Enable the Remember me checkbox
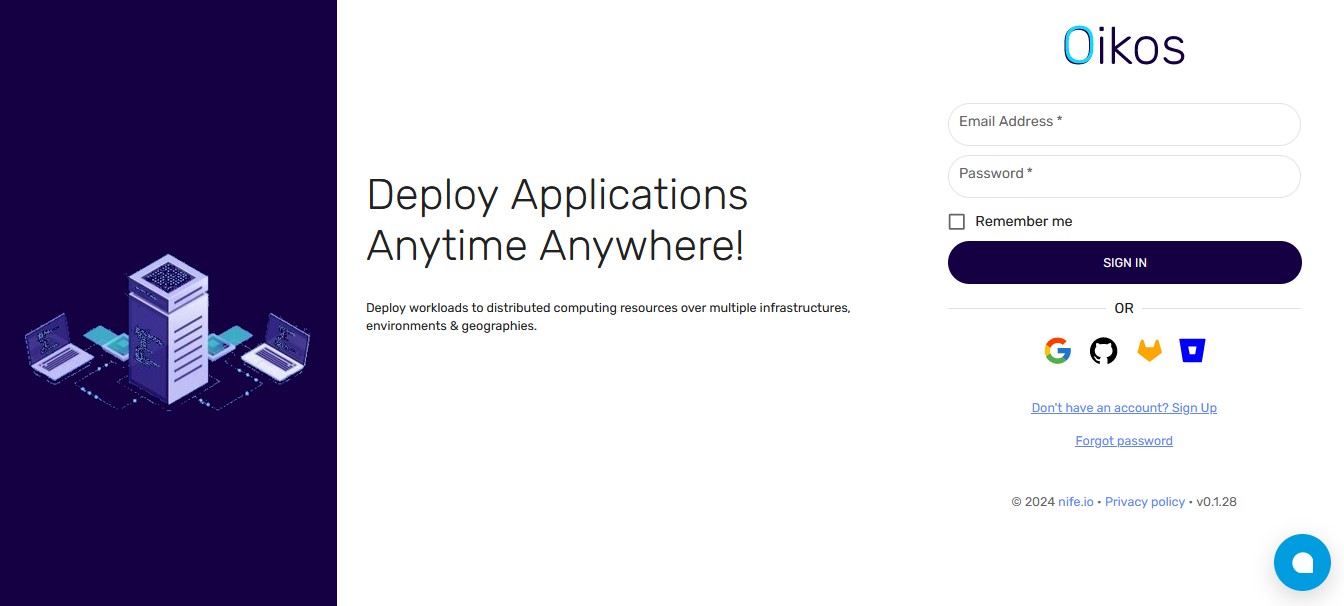Viewport: 1344px width, 606px height. click(x=957, y=222)
